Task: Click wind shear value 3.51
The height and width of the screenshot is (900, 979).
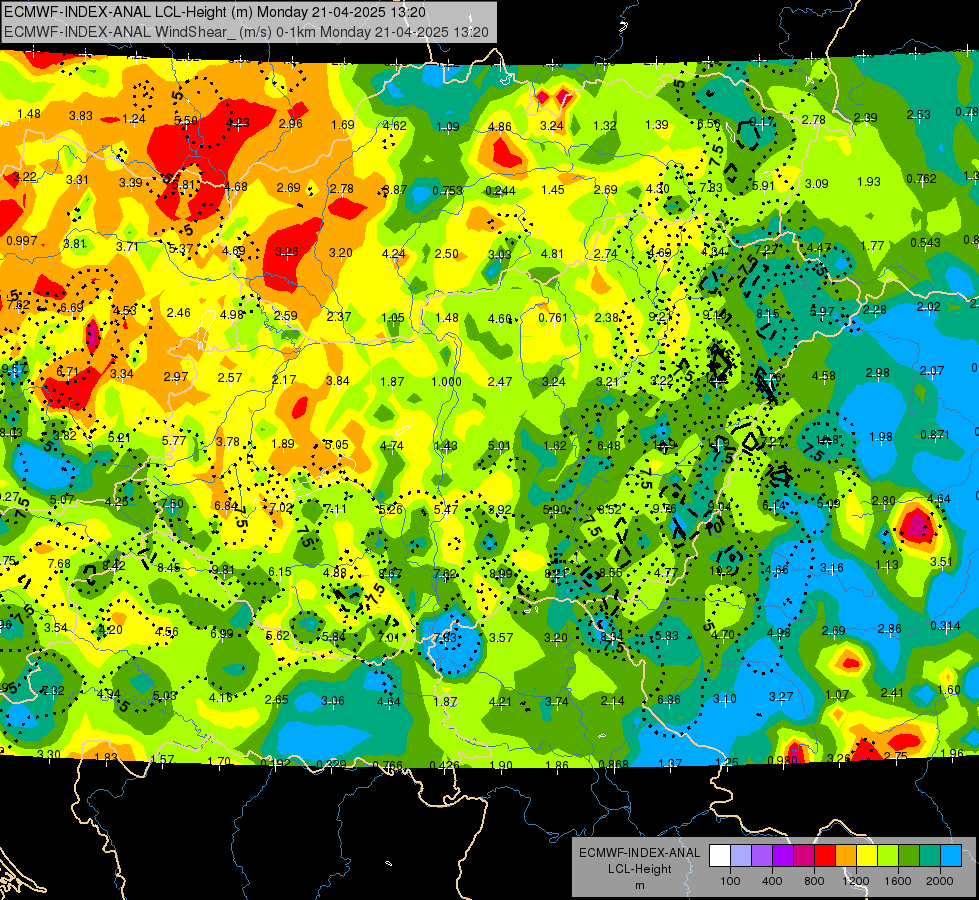Action: pos(941,561)
